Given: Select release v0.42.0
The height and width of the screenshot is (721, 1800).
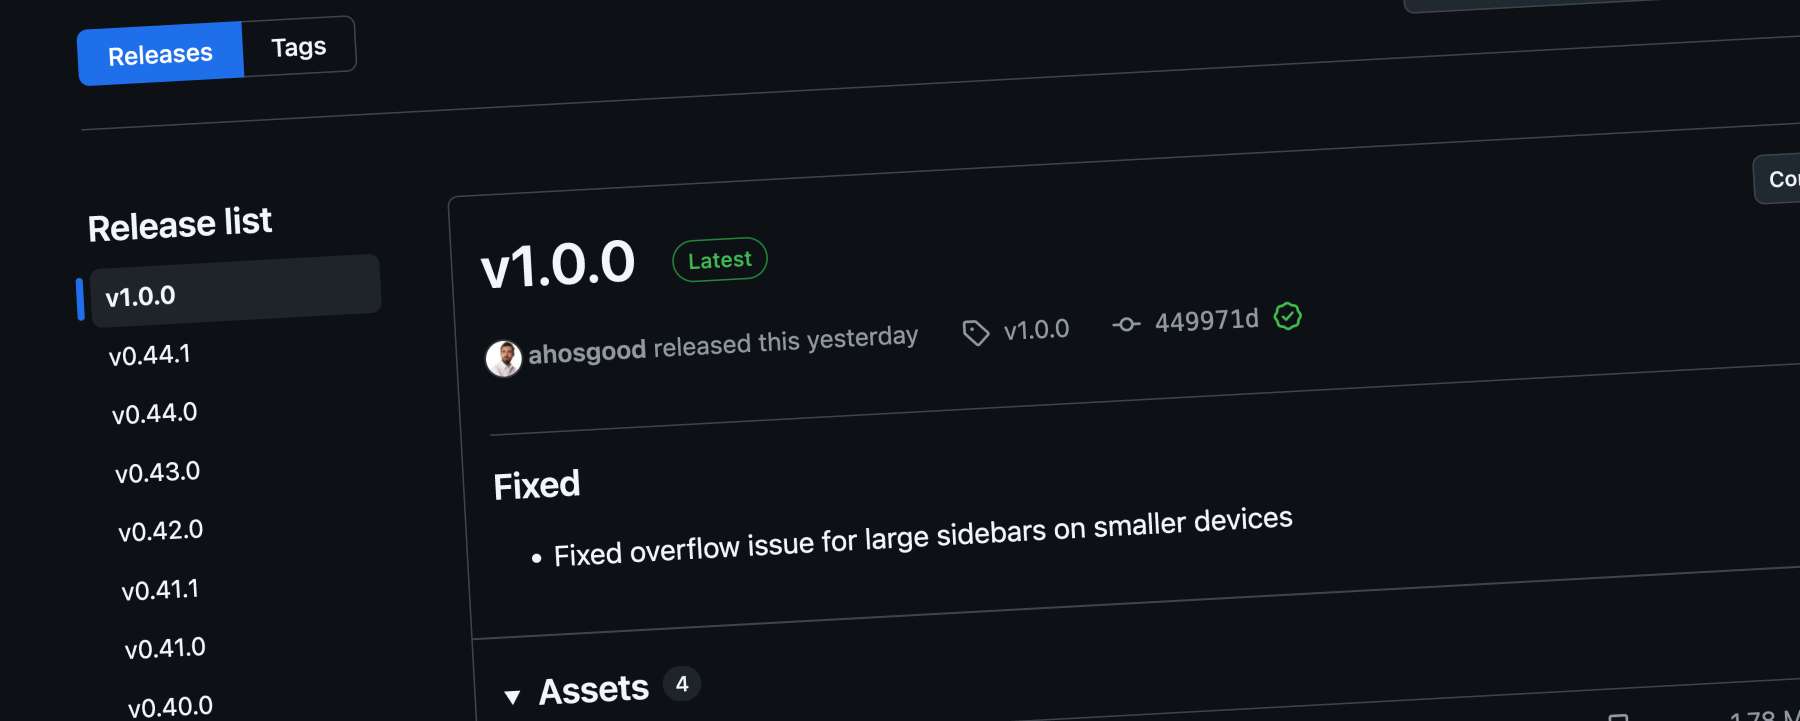Looking at the screenshot, I should [x=161, y=530].
